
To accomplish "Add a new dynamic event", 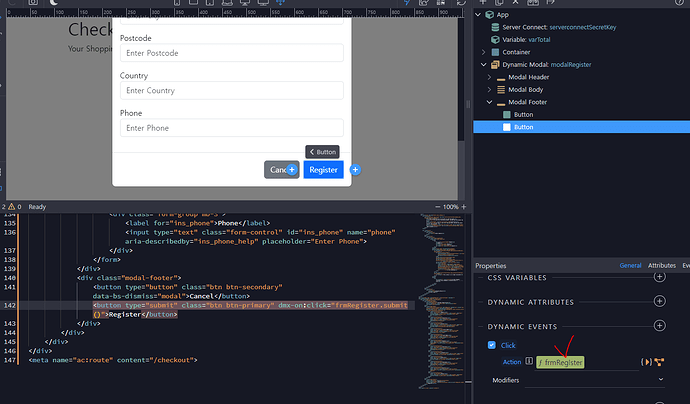I will [x=659, y=327].
